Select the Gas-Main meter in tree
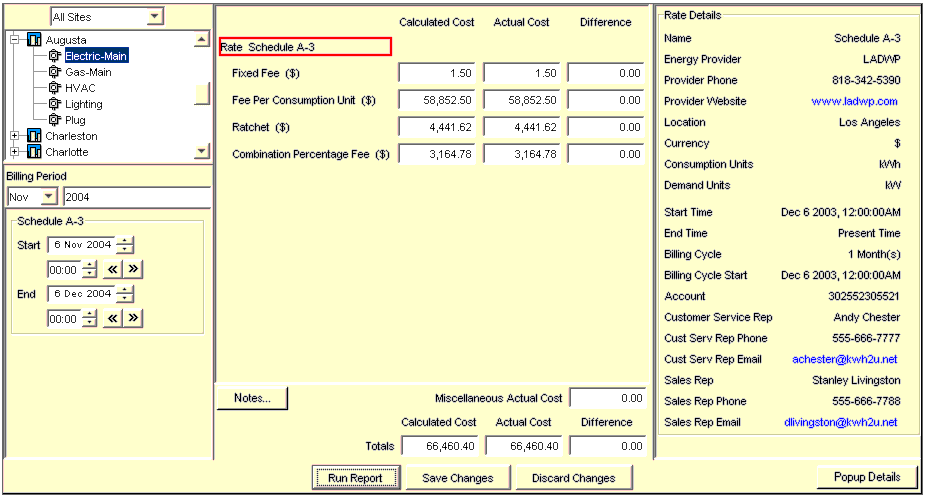 click(88, 72)
